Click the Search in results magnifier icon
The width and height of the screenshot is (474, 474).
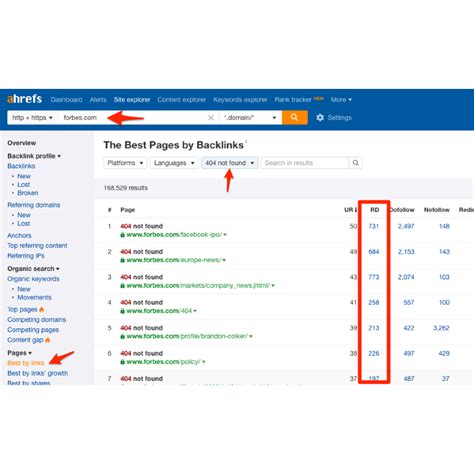click(356, 163)
